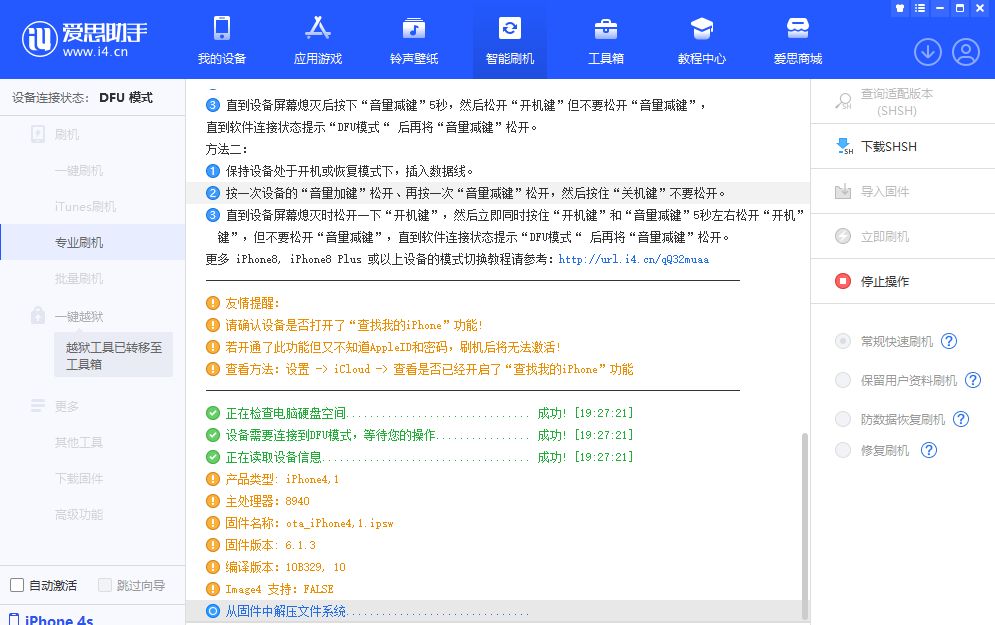Click 主处理器: 8940 log line
Viewport: 995px width, 625px height.
coord(267,501)
